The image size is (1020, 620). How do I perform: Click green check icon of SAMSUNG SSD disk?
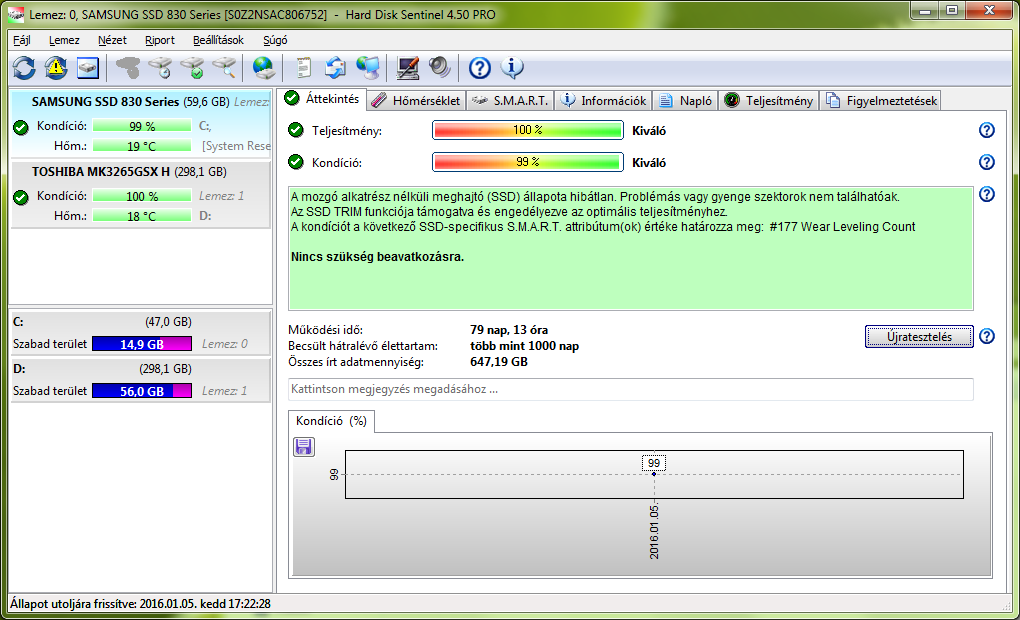(21, 127)
